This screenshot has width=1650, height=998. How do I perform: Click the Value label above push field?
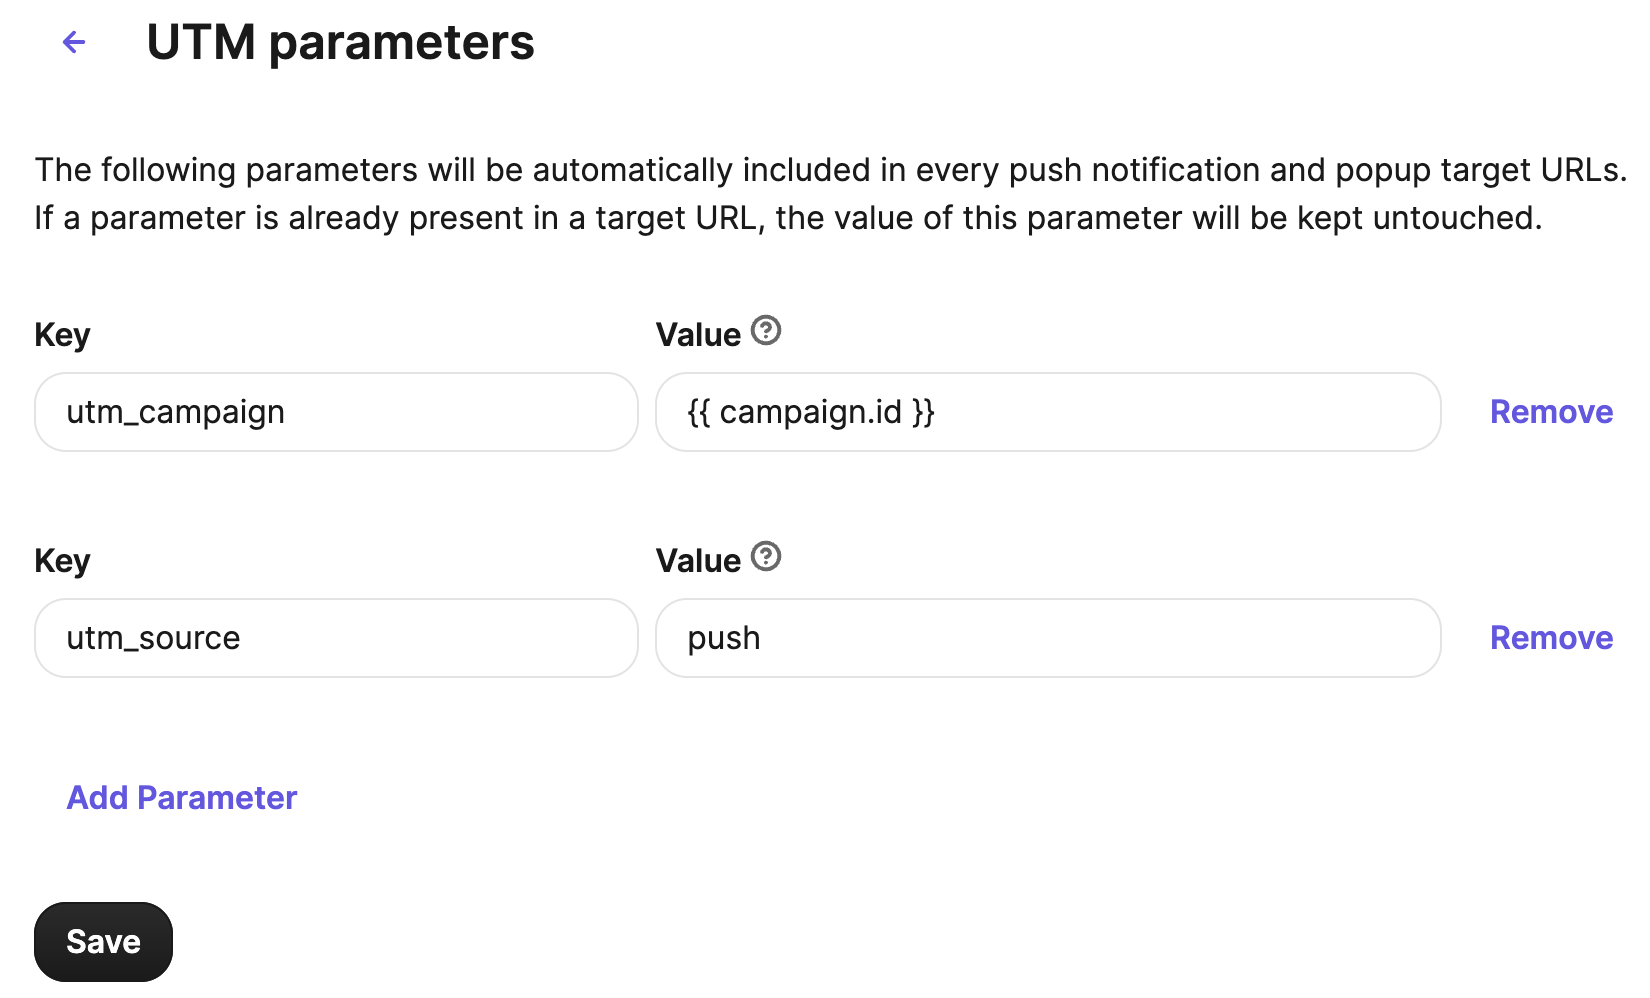(x=698, y=561)
